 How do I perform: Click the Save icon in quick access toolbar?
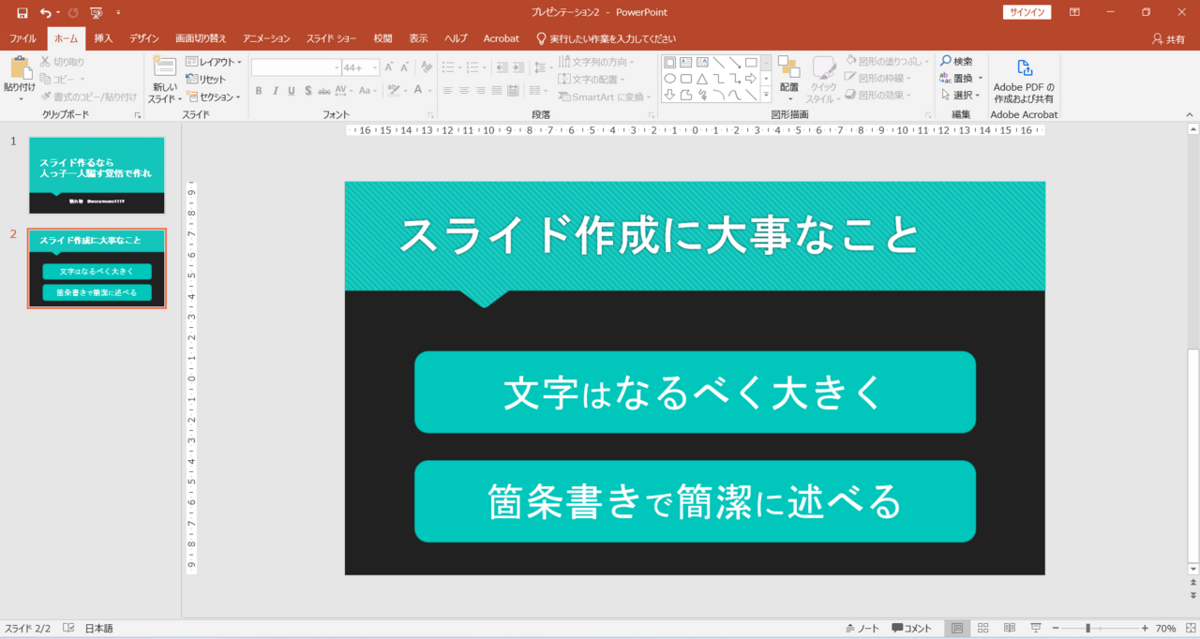tap(22, 12)
